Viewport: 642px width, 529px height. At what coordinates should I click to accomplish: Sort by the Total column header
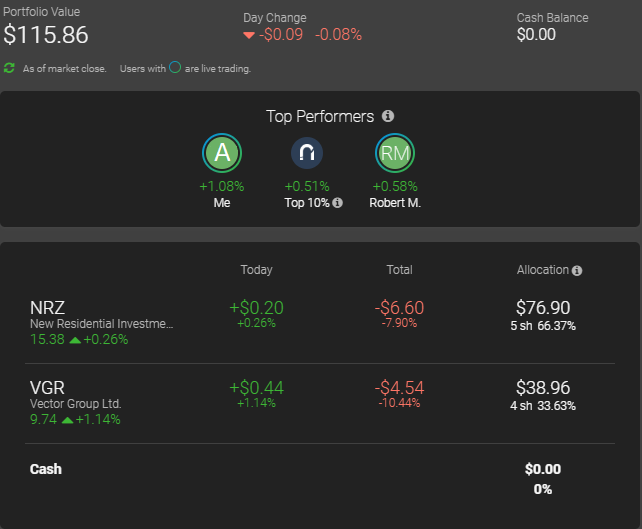coord(399,270)
